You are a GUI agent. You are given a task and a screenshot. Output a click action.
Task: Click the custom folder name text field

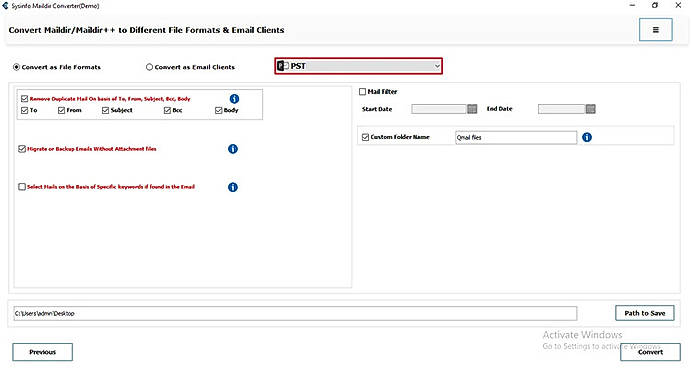(x=516, y=138)
